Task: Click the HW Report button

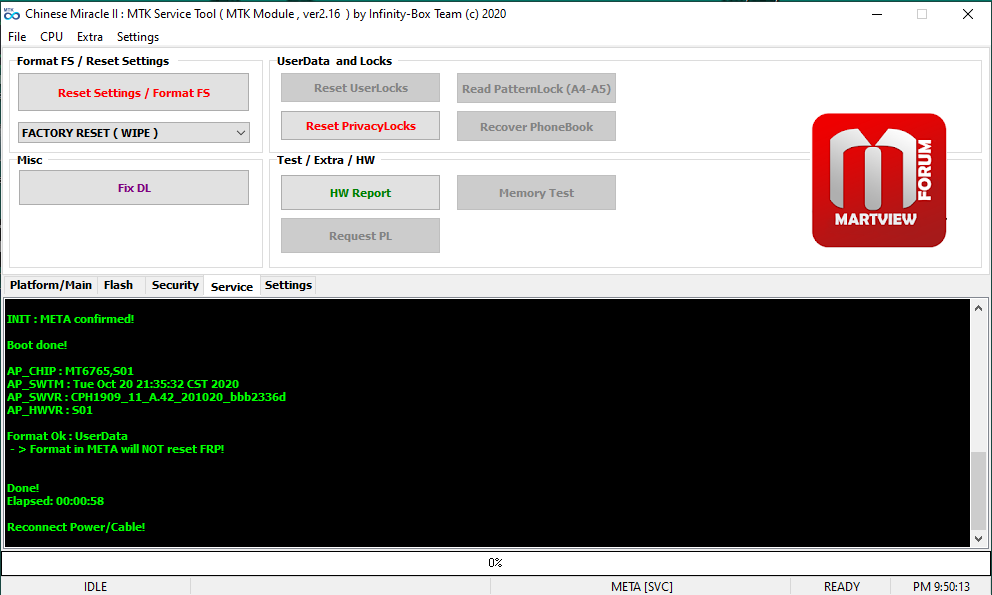Action: pos(361,193)
